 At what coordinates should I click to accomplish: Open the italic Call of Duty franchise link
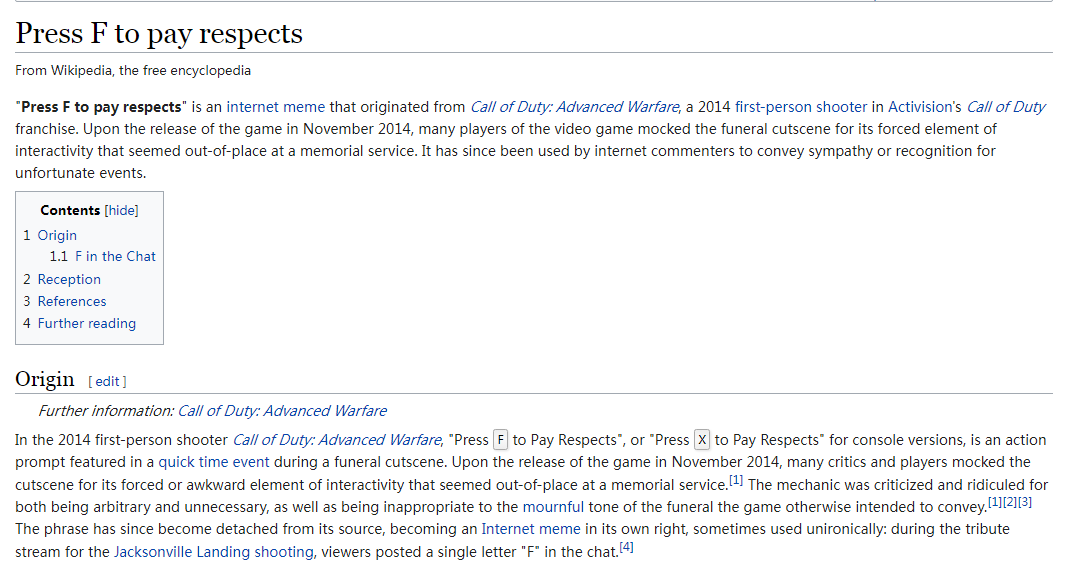click(x=1005, y=107)
